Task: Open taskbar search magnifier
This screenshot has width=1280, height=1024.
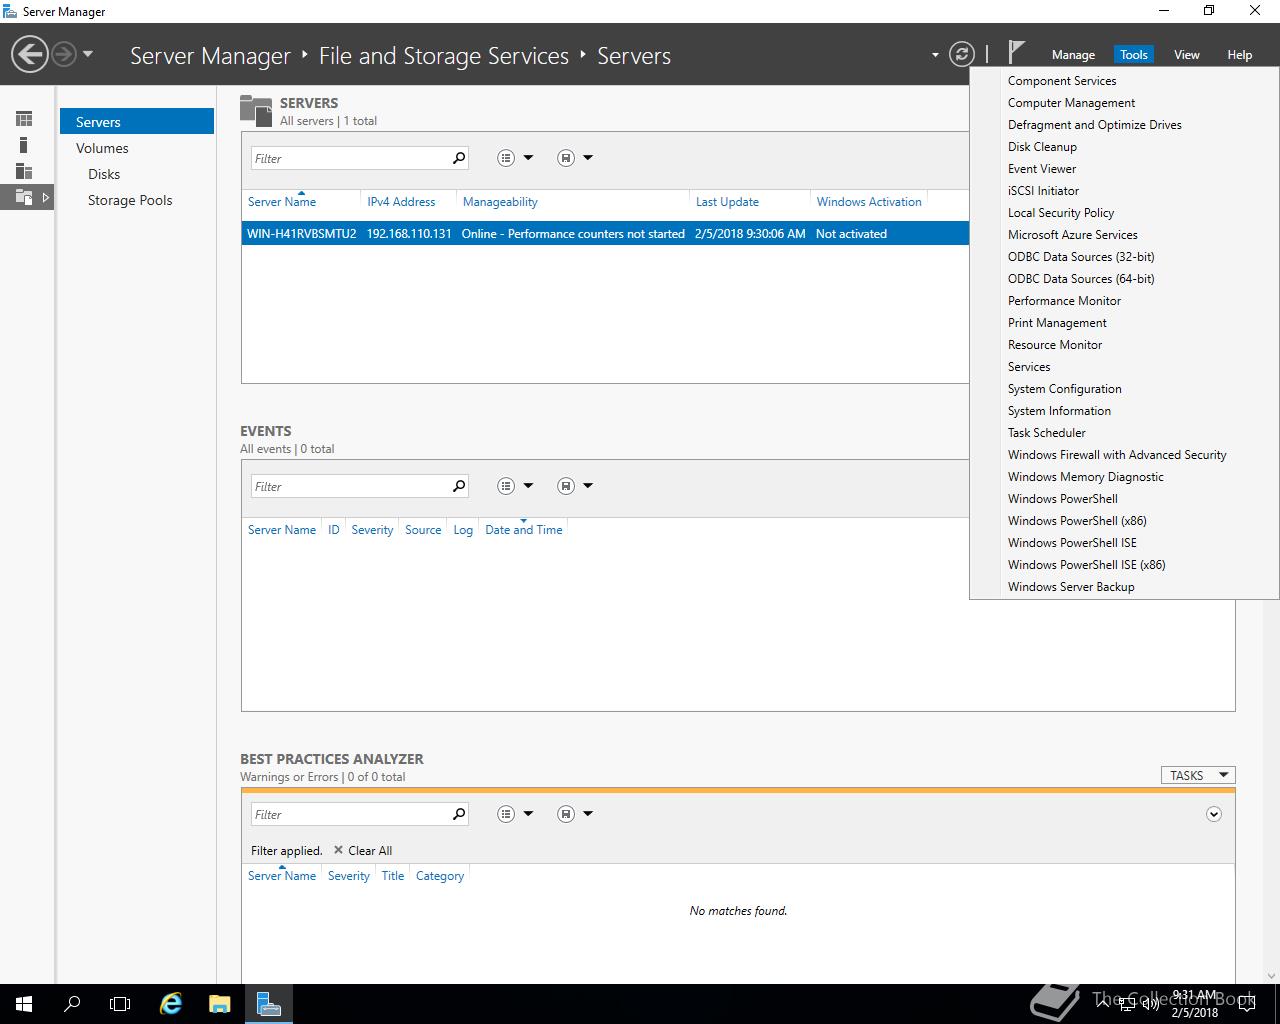Action: click(72, 1004)
